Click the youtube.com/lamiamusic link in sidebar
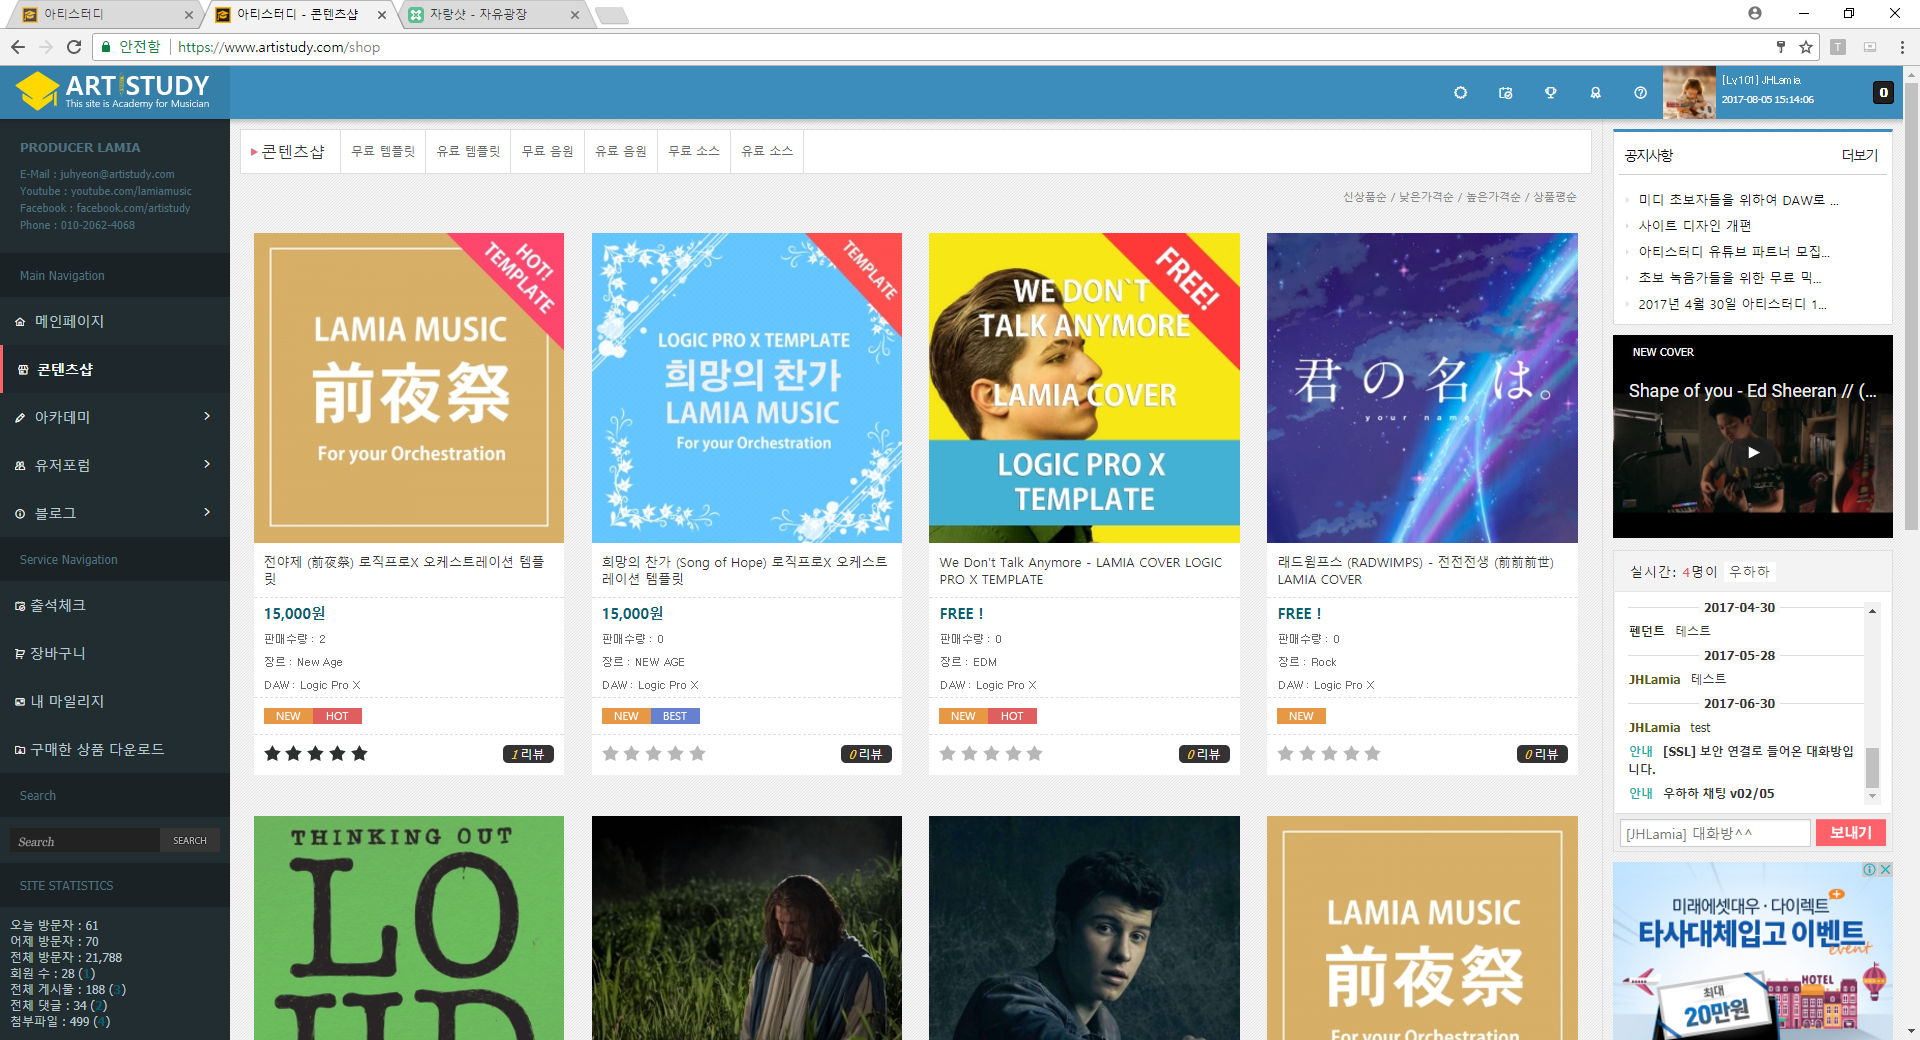The image size is (1920, 1040). coord(131,191)
